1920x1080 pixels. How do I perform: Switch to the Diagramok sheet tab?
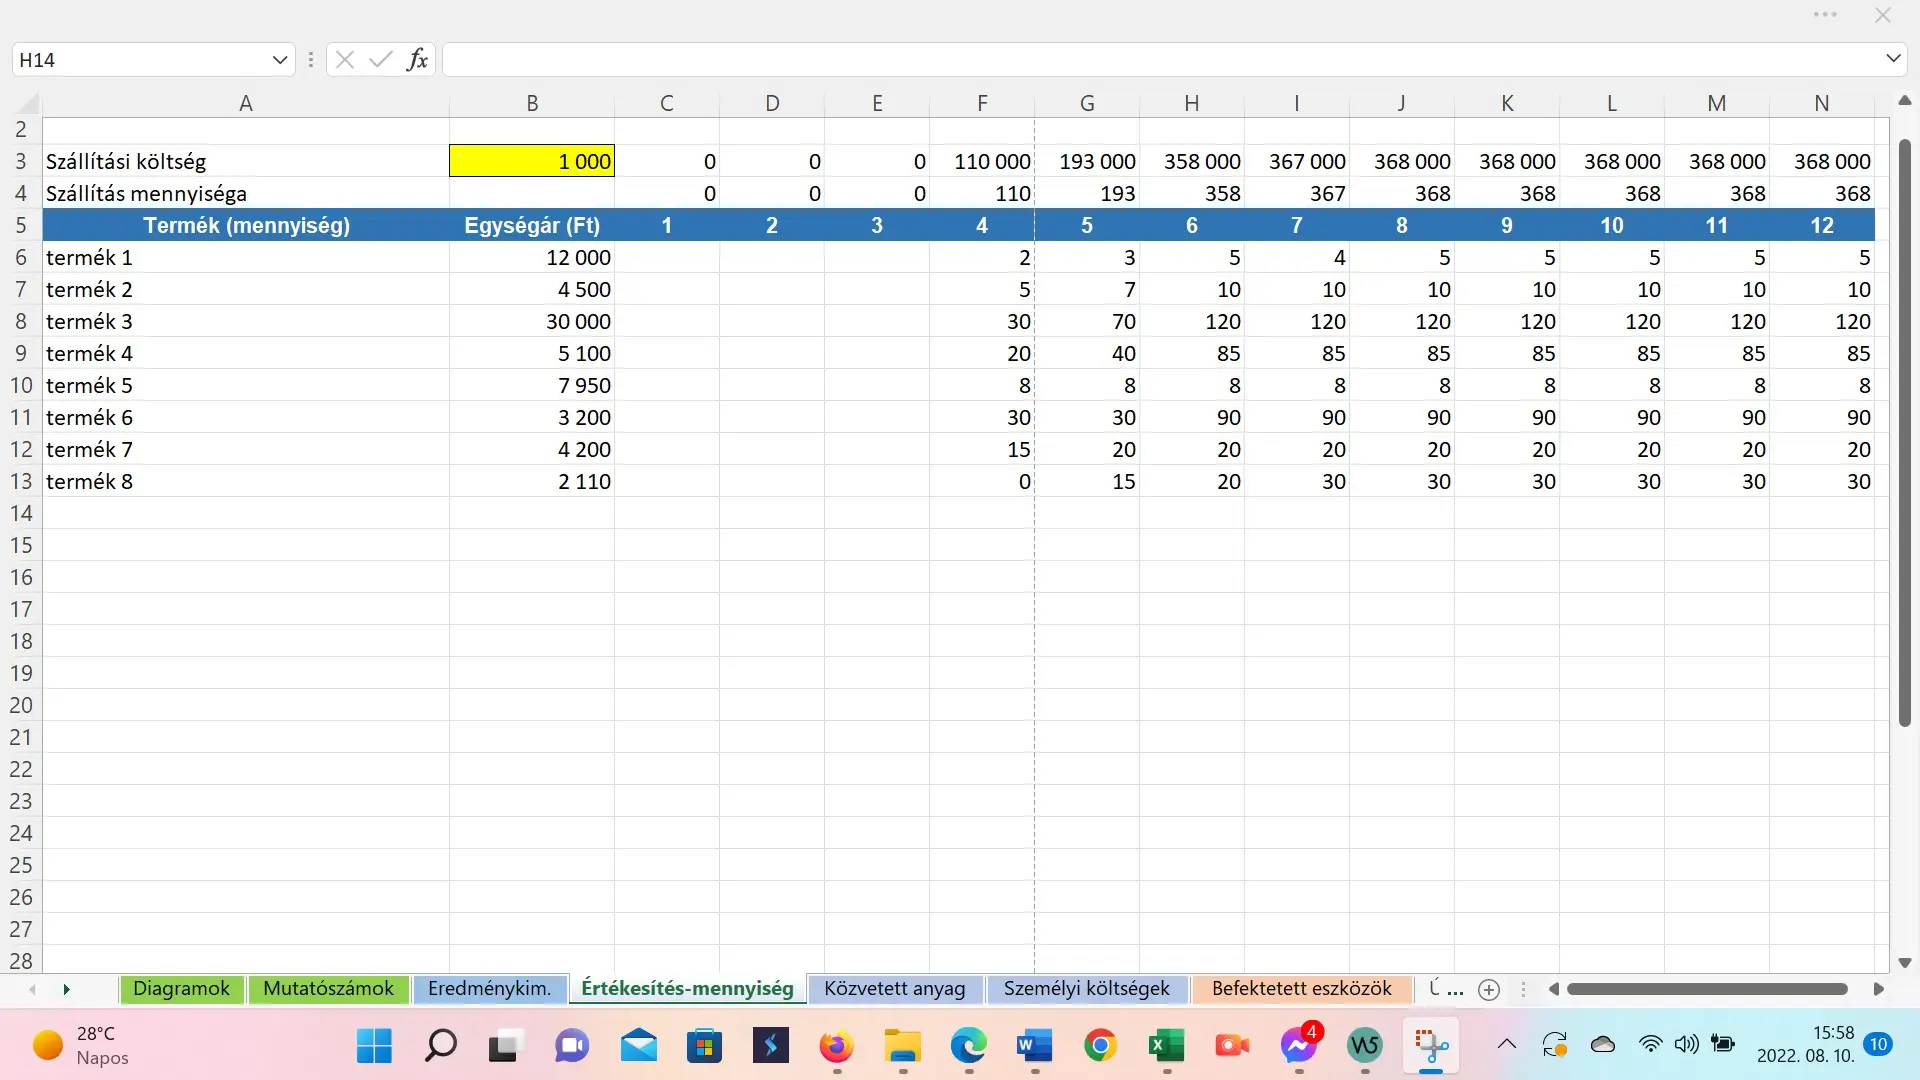[181, 989]
